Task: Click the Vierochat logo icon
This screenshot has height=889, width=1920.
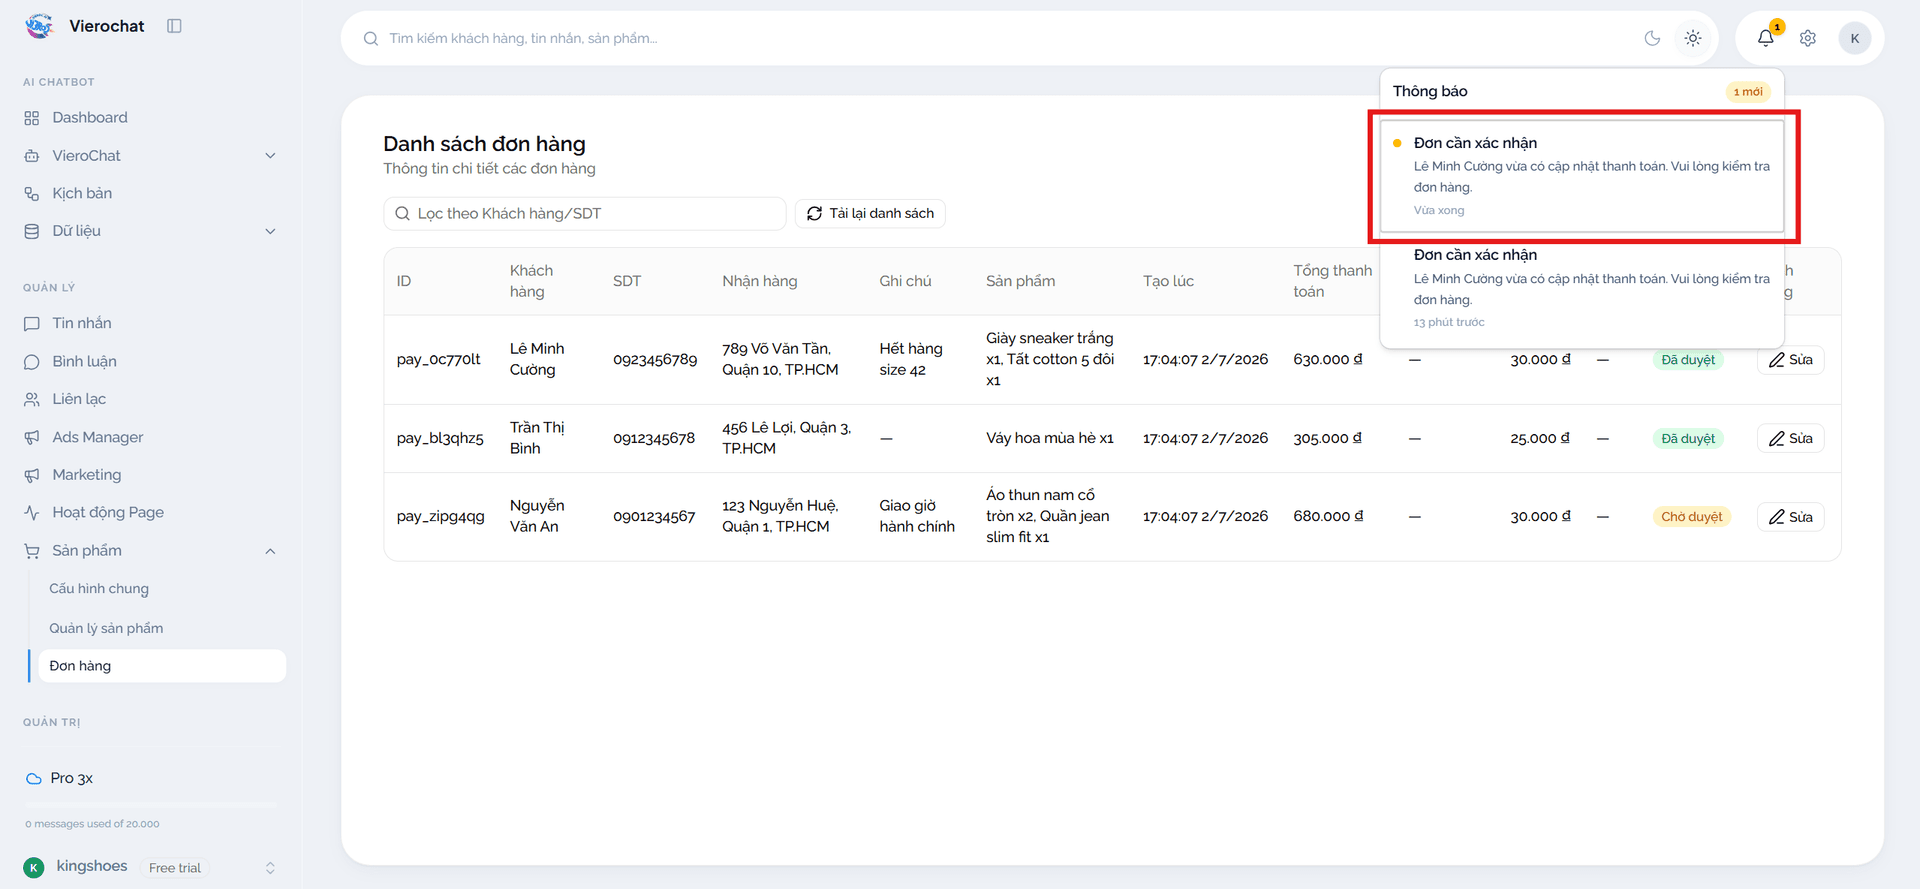Action: pos(39,26)
